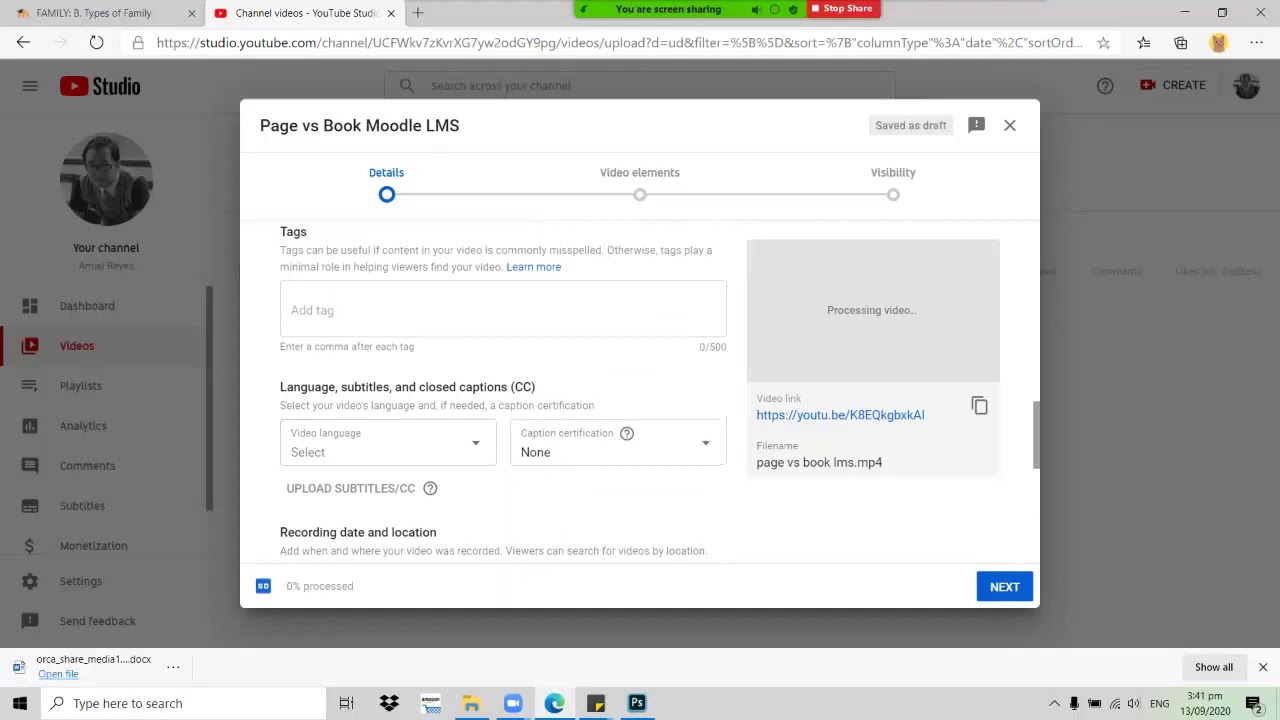The image size is (1280, 720).
Task: Open help for Caption certification
Action: click(627, 433)
